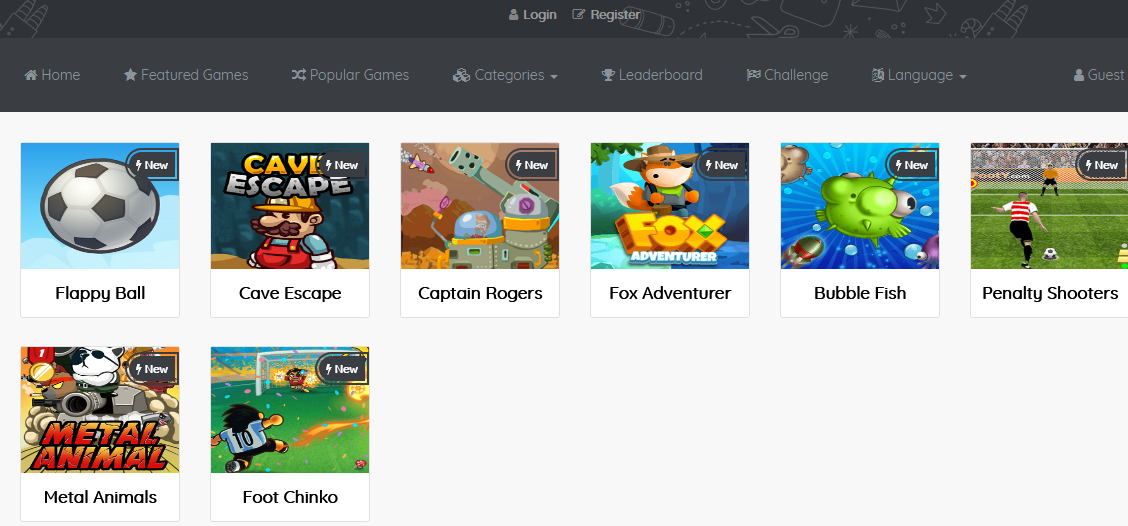Screen dimensions: 1128x526
Task: Open Featured Games menu item
Action: click(186, 75)
